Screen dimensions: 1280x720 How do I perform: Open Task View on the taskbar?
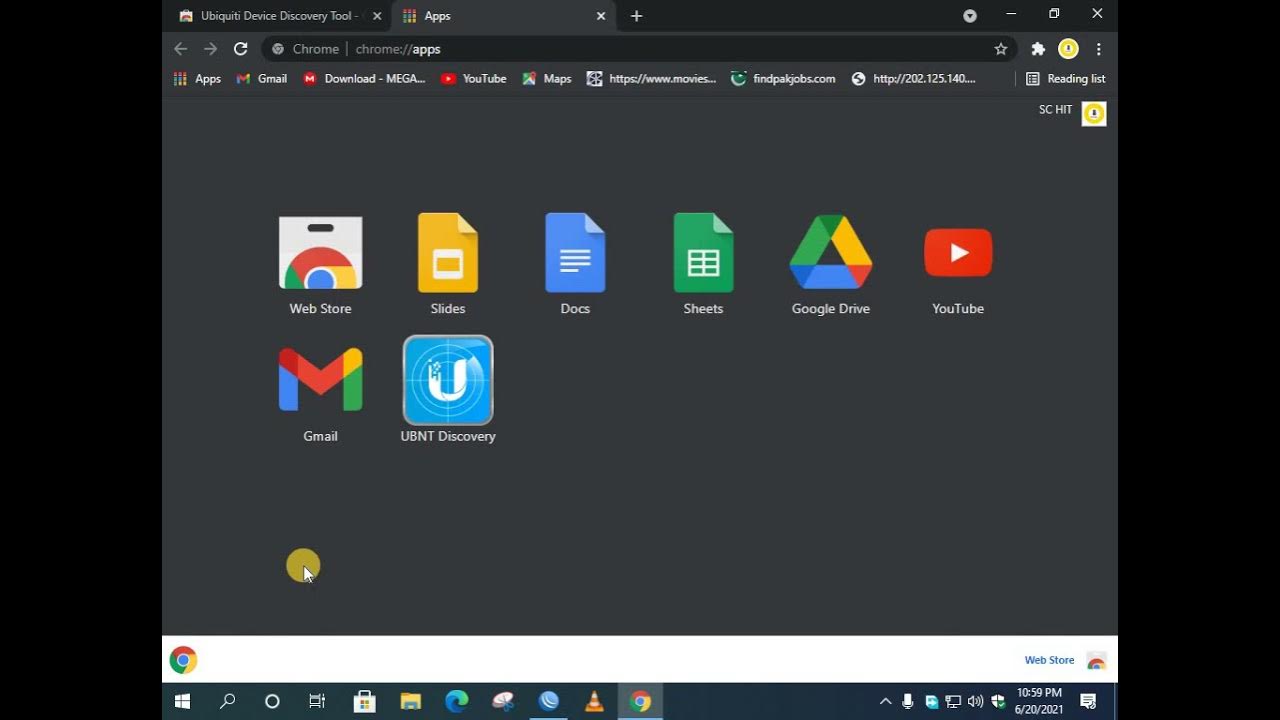pyautogui.click(x=317, y=701)
